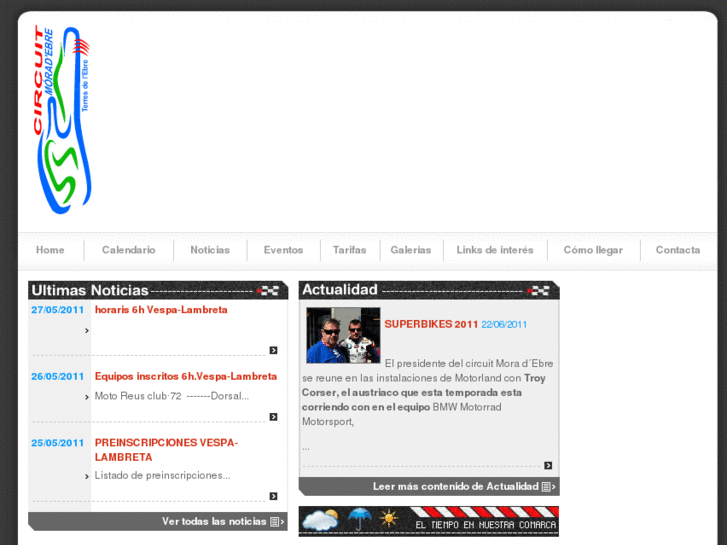Click the arrow icon under the Actualidad article
Screen dimensions: 727x545
point(548,465)
